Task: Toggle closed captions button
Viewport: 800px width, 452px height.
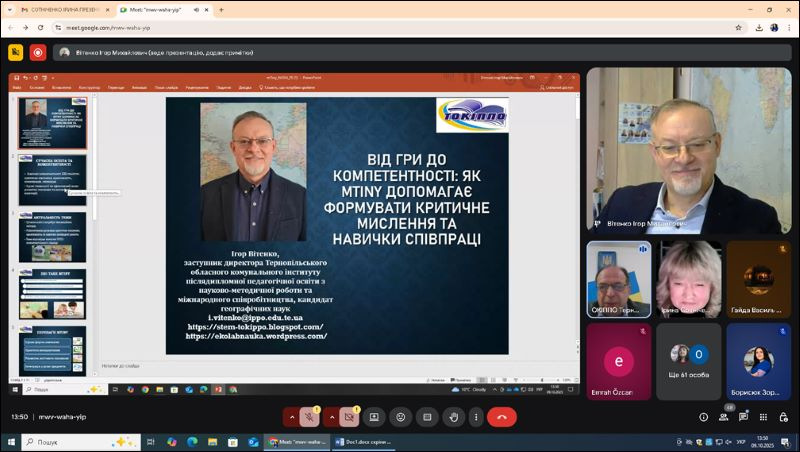Action: pyautogui.click(x=427, y=417)
